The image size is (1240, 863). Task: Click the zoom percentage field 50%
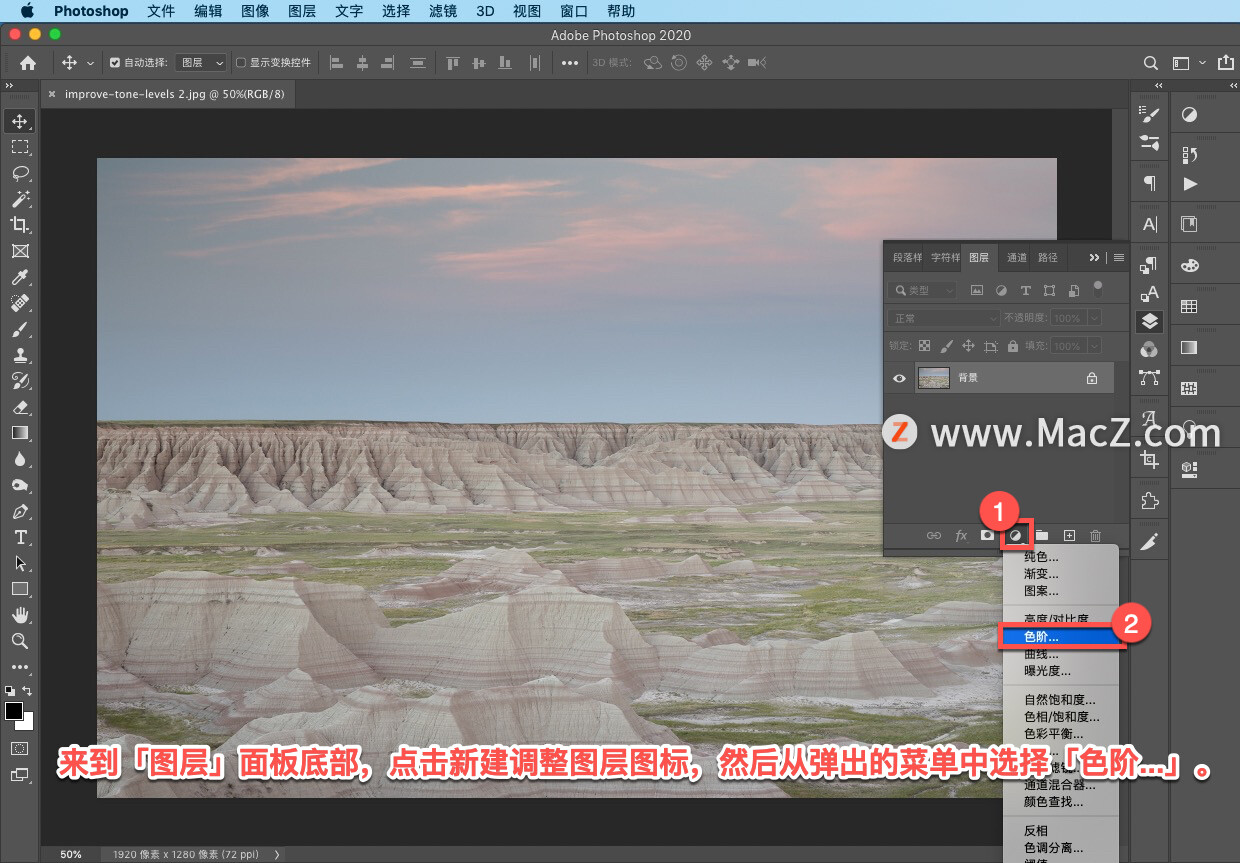[71, 855]
